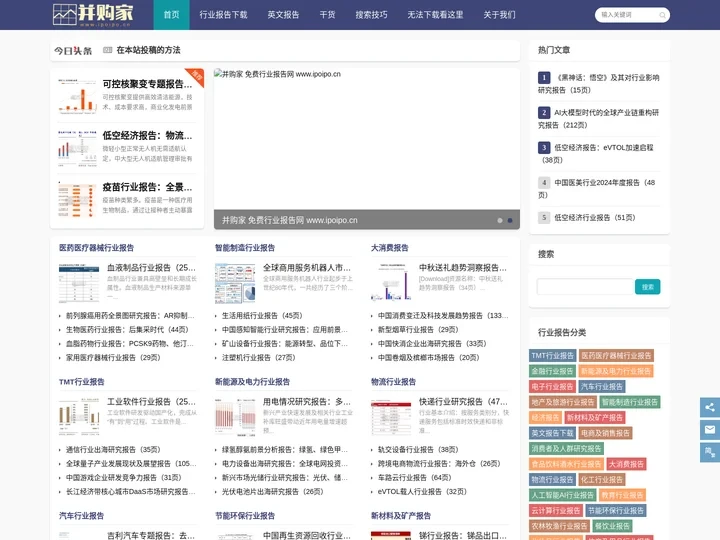
Task: Open the 英文报告 nav item
Action: (283, 15)
